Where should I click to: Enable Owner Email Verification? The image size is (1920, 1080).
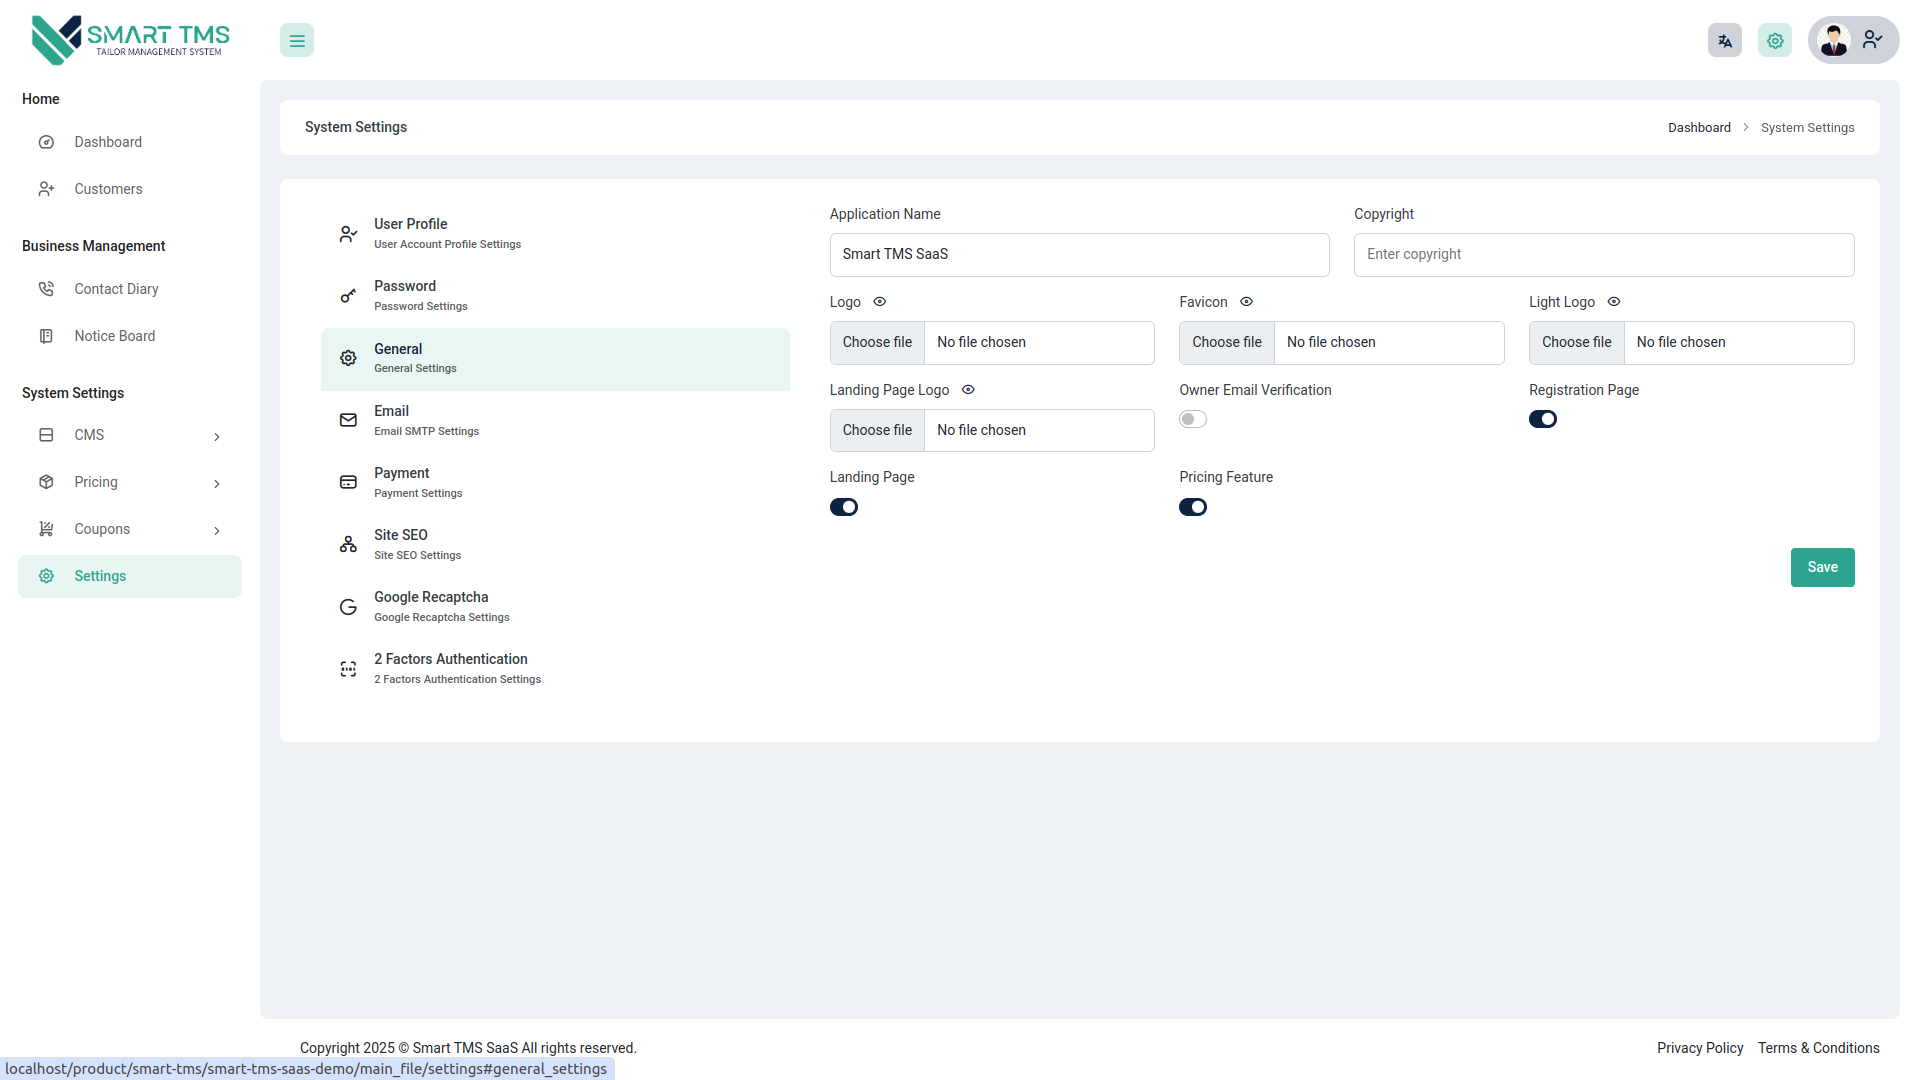pyautogui.click(x=1192, y=419)
